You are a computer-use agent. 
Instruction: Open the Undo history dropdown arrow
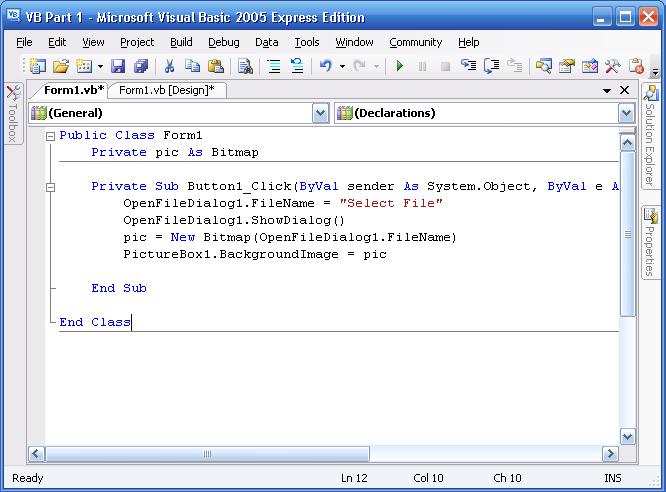342,66
